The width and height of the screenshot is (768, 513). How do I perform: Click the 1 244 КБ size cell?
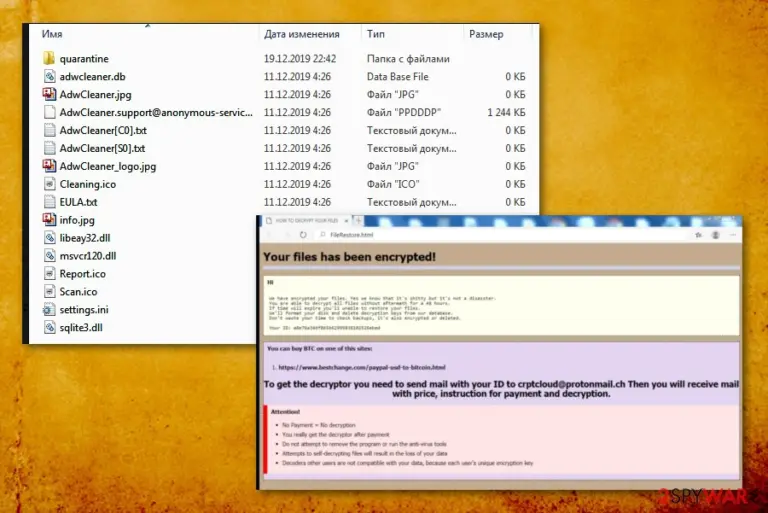506,112
